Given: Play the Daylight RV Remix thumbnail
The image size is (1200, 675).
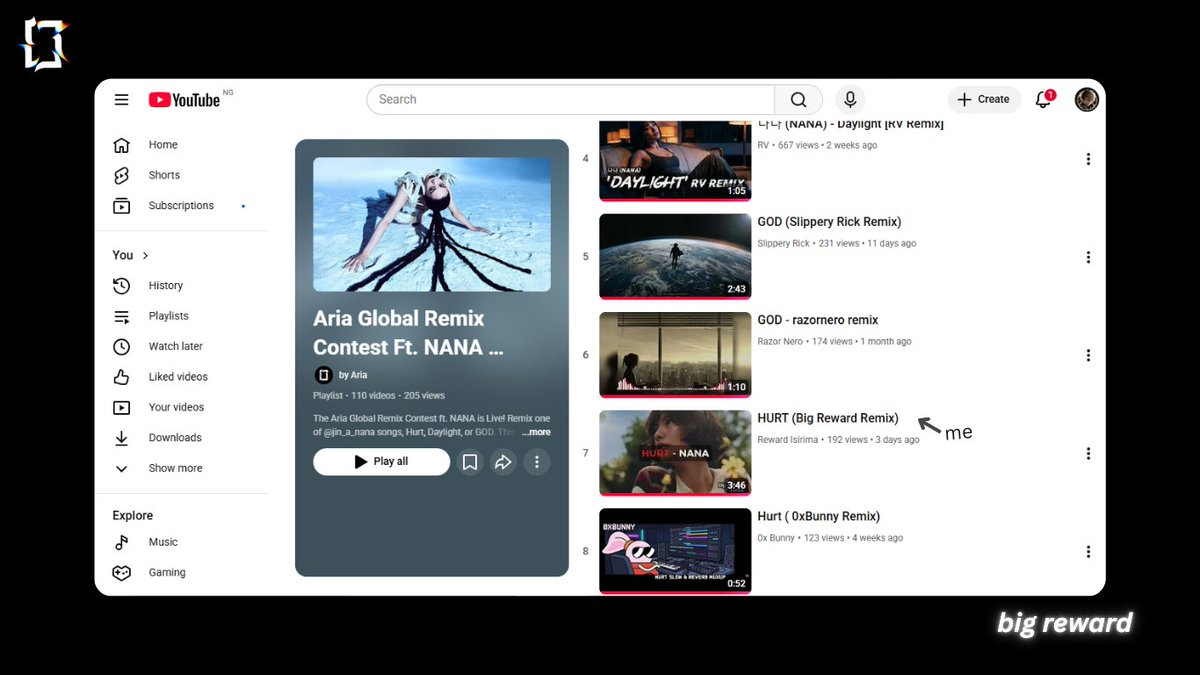Looking at the screenshot, I should point(675,160).
